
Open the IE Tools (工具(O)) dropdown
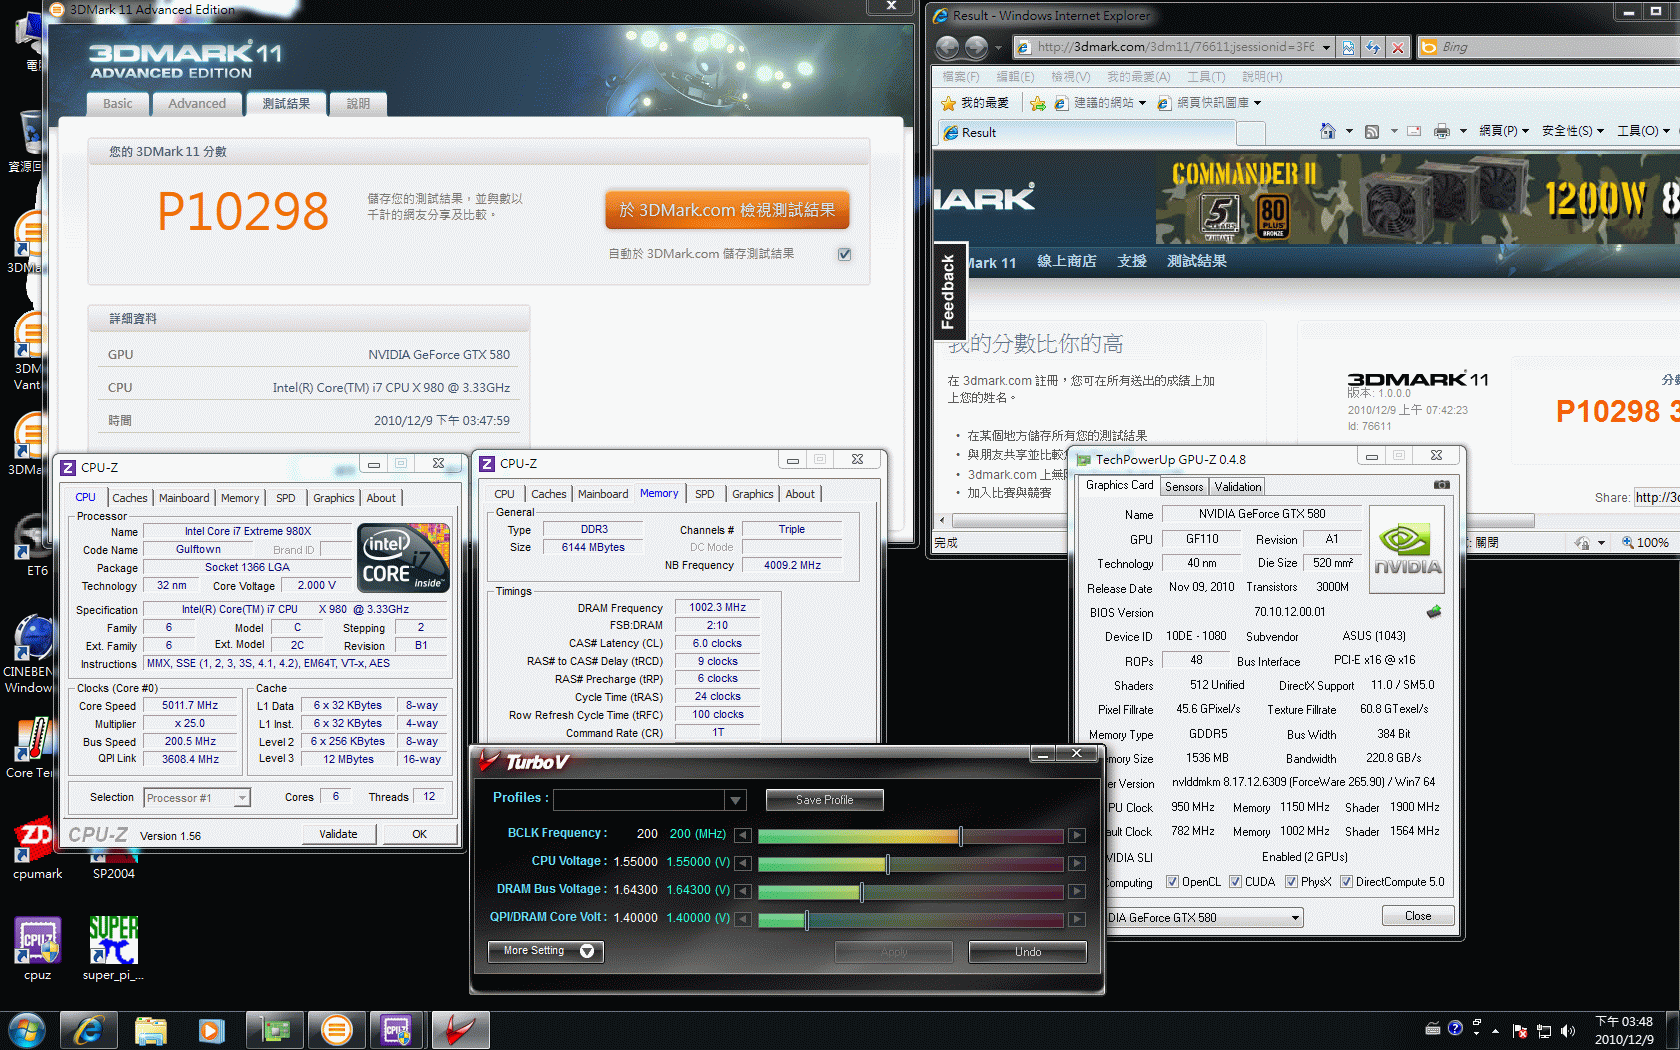(1643, 131)
